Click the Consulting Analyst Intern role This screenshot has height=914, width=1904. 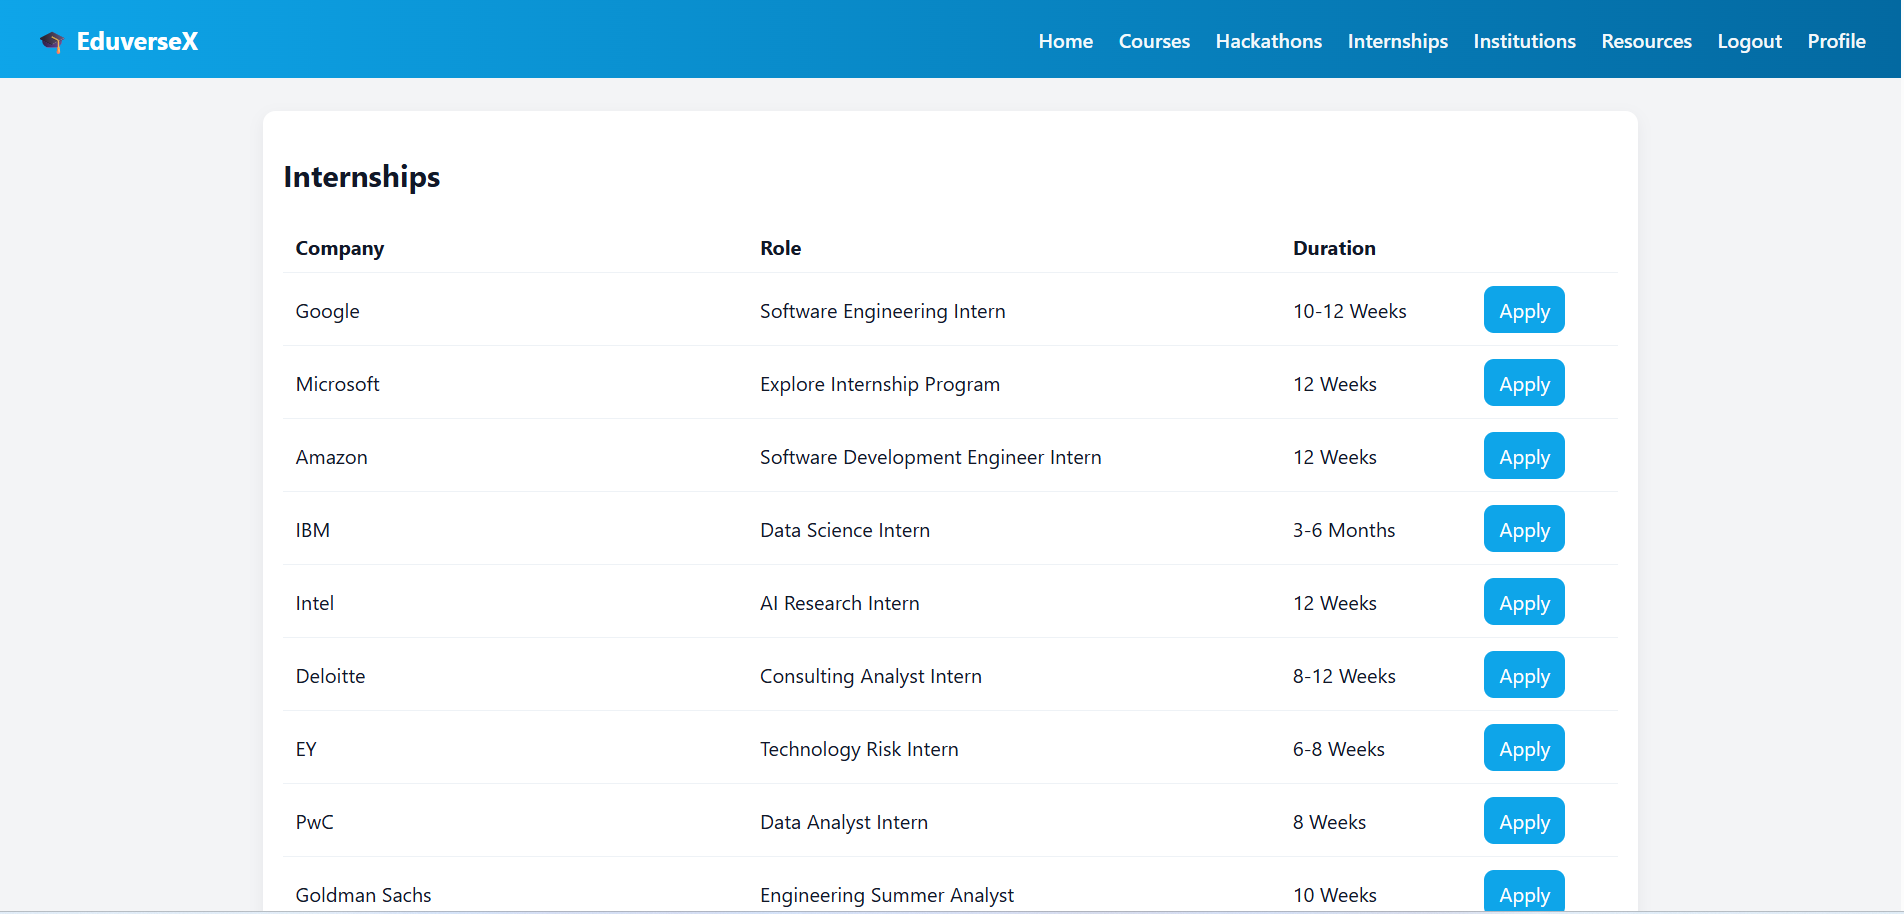[x=871, y=676]
